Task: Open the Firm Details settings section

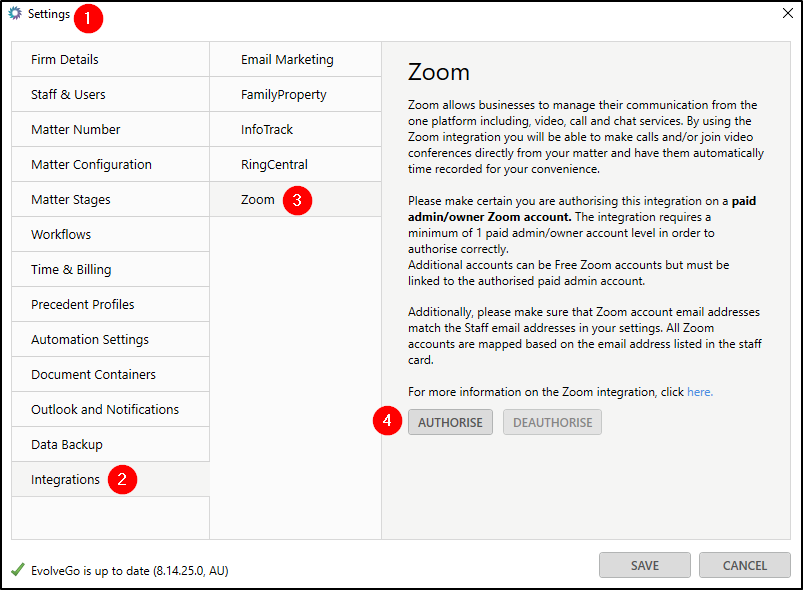Action: (110, 59)
